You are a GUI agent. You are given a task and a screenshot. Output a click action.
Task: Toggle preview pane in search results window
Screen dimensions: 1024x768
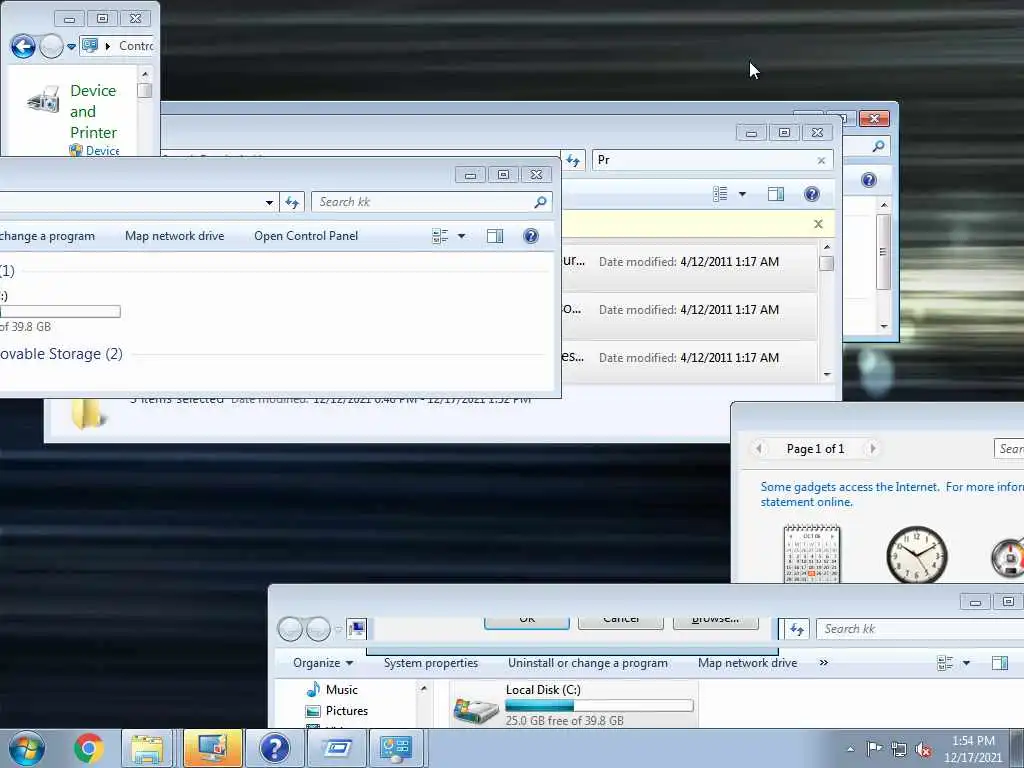(776, 194)
